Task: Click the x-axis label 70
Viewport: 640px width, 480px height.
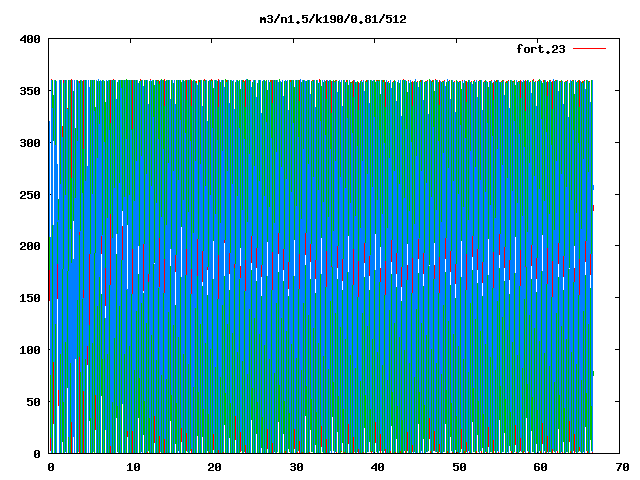Action: coord(622,467)
